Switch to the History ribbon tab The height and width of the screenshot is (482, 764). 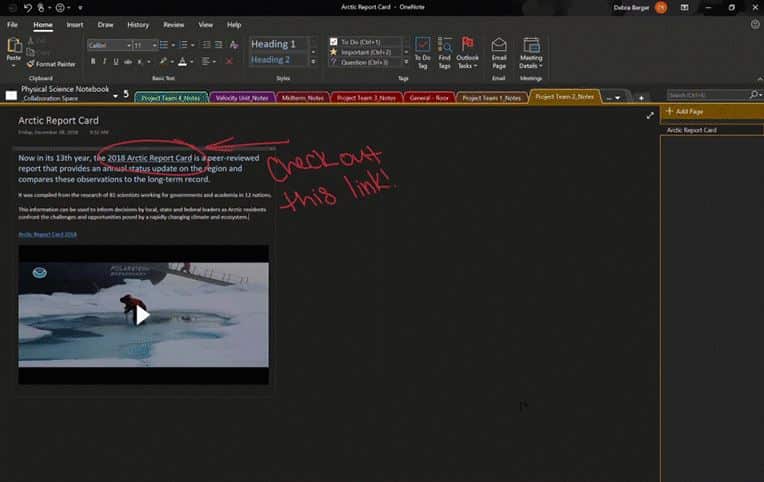(x=138, y=25)
